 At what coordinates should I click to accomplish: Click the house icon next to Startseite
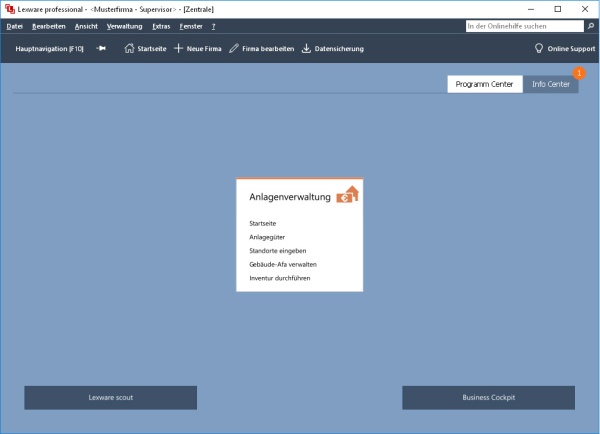point(129,48)
